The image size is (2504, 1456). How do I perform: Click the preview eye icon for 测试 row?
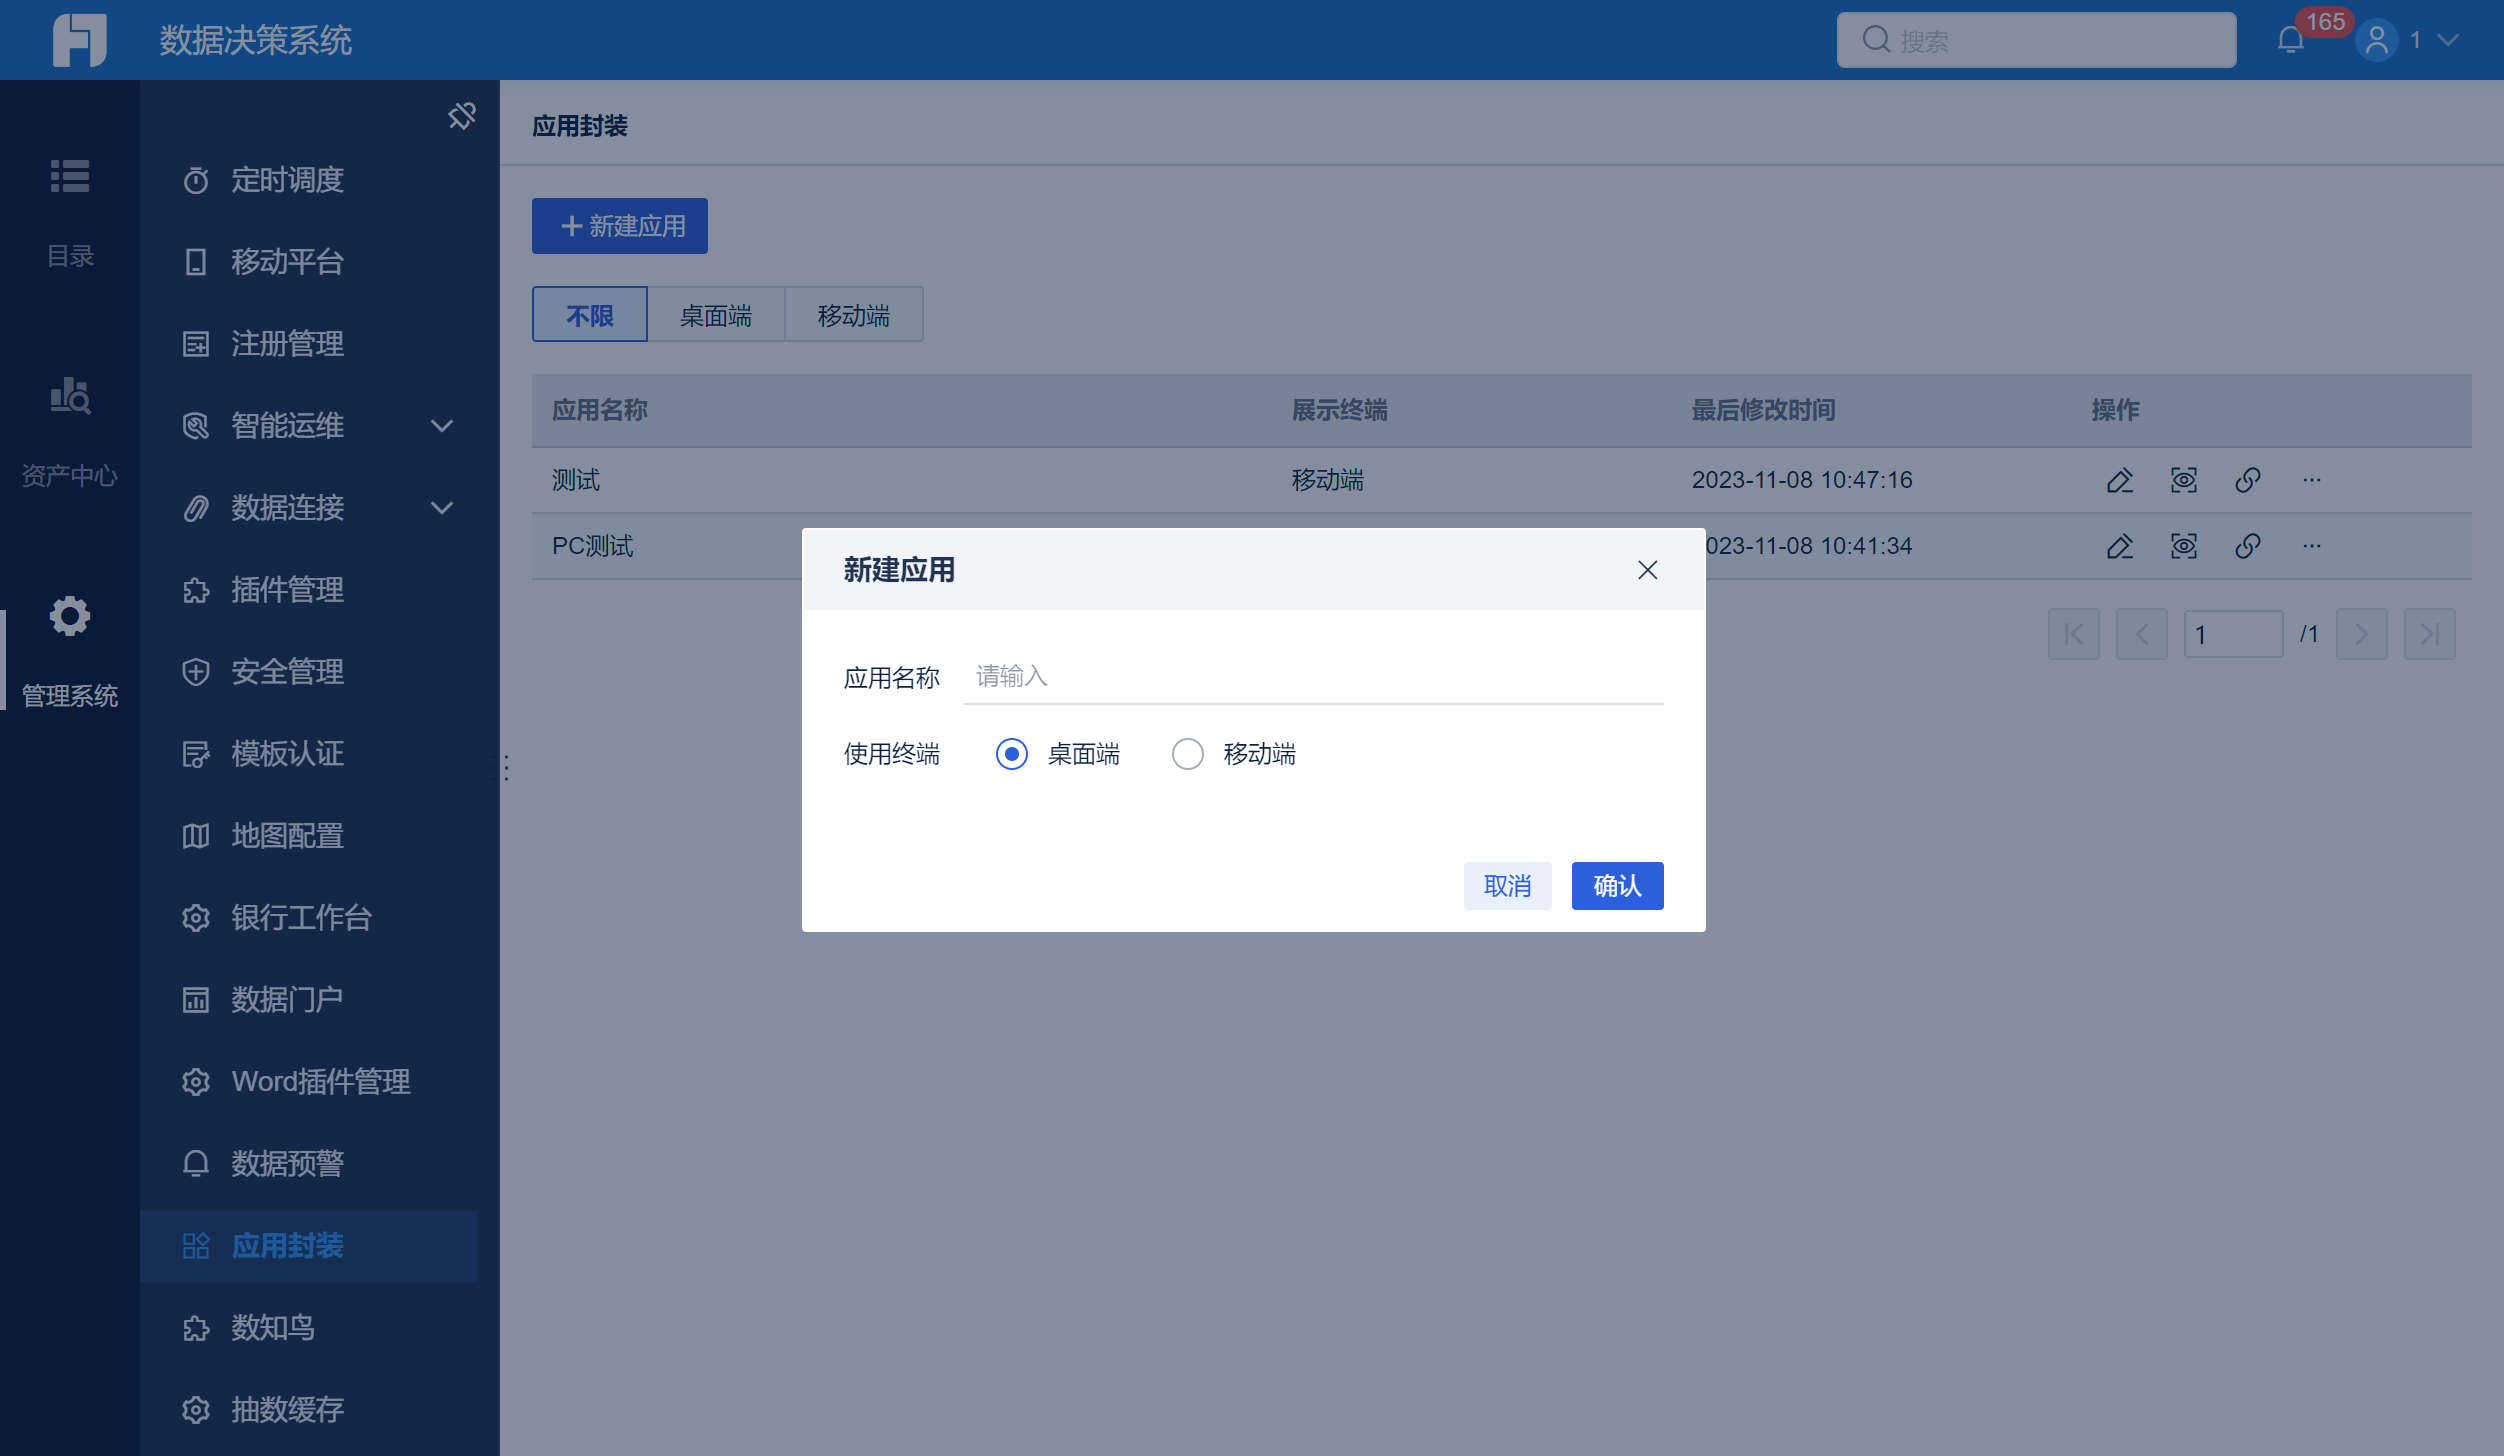tap(2183, 480)
